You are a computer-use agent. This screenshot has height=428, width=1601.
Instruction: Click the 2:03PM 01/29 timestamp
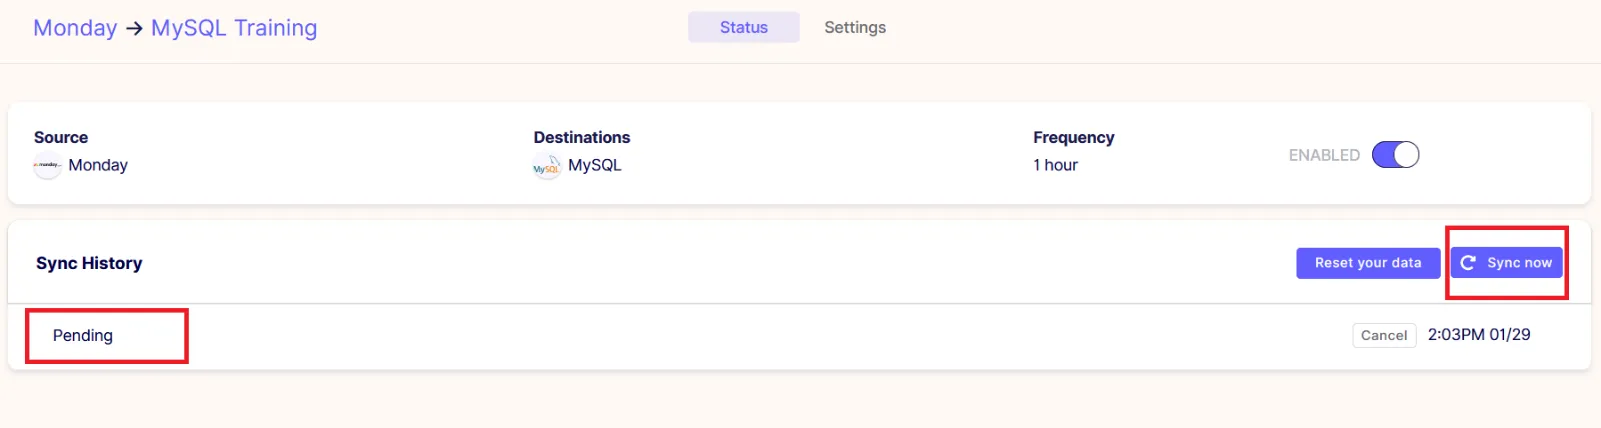(x=1479, y=335)
